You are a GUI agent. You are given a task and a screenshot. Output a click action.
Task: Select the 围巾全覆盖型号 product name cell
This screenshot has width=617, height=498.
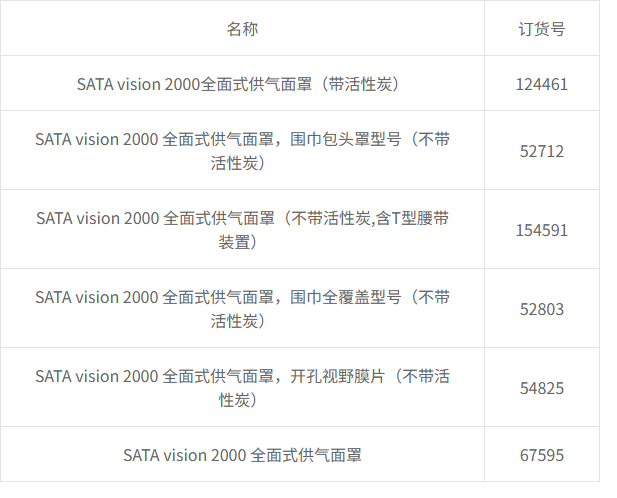[x=242, y=308]
